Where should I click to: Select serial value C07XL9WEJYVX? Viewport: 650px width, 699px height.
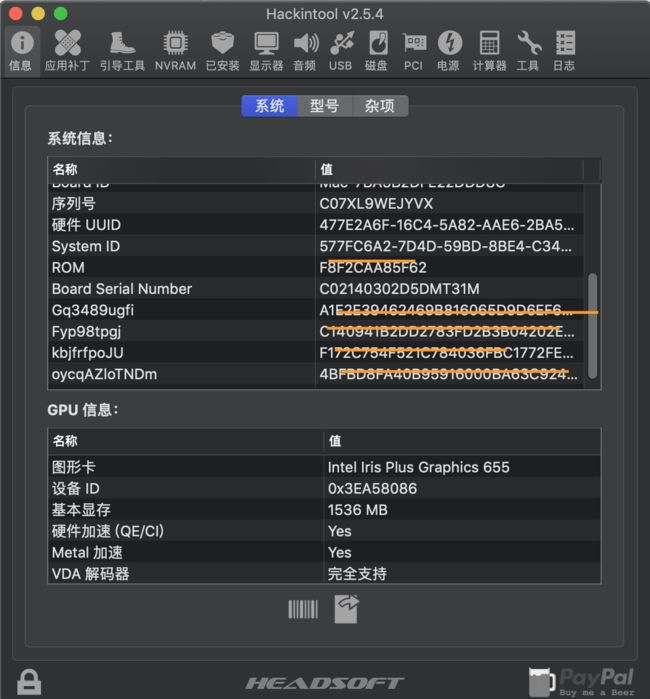pos(376,204)
